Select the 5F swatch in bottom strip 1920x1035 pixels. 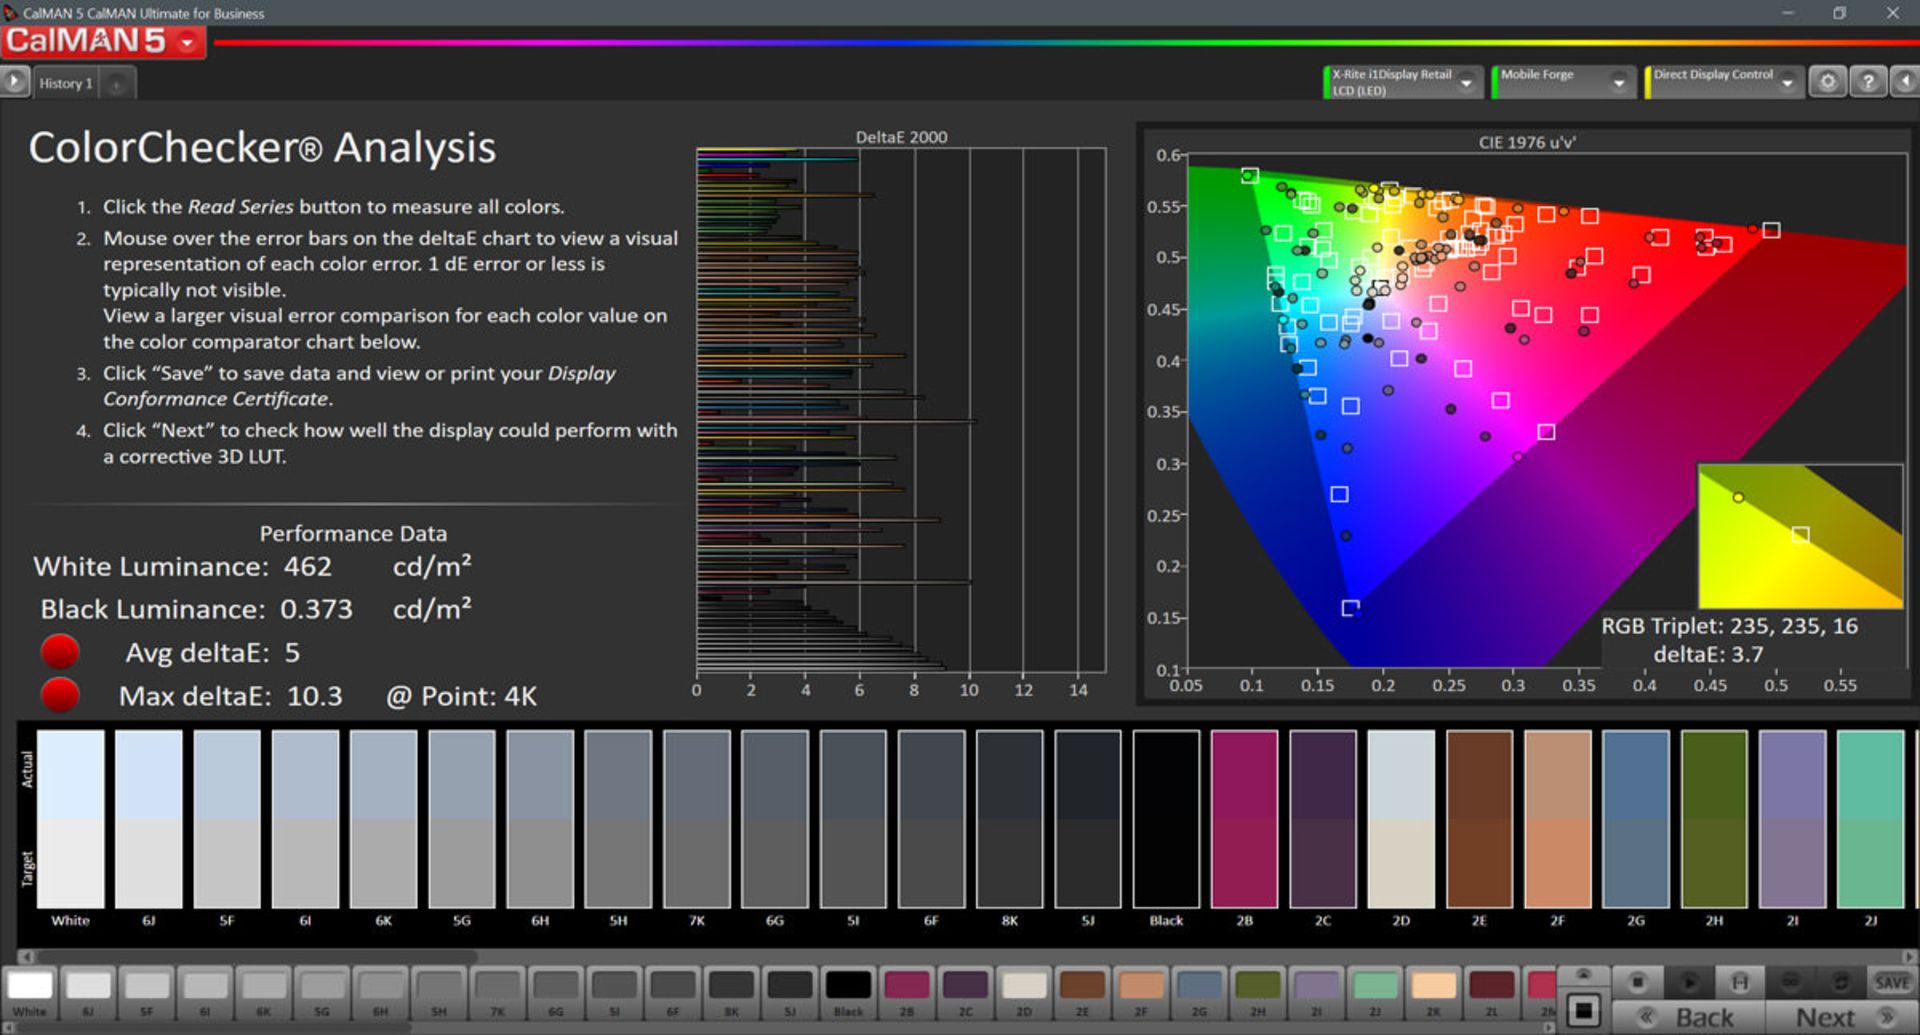(147, 992)
